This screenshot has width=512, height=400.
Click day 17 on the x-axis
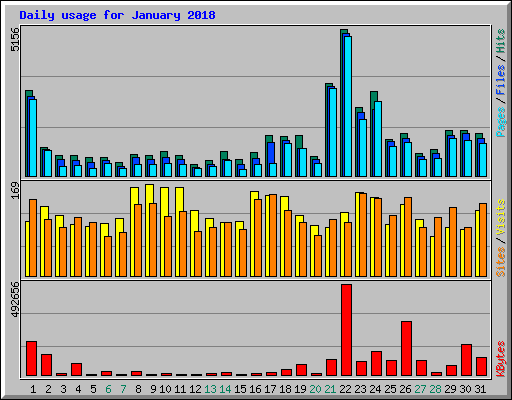[x=270, y=389]
